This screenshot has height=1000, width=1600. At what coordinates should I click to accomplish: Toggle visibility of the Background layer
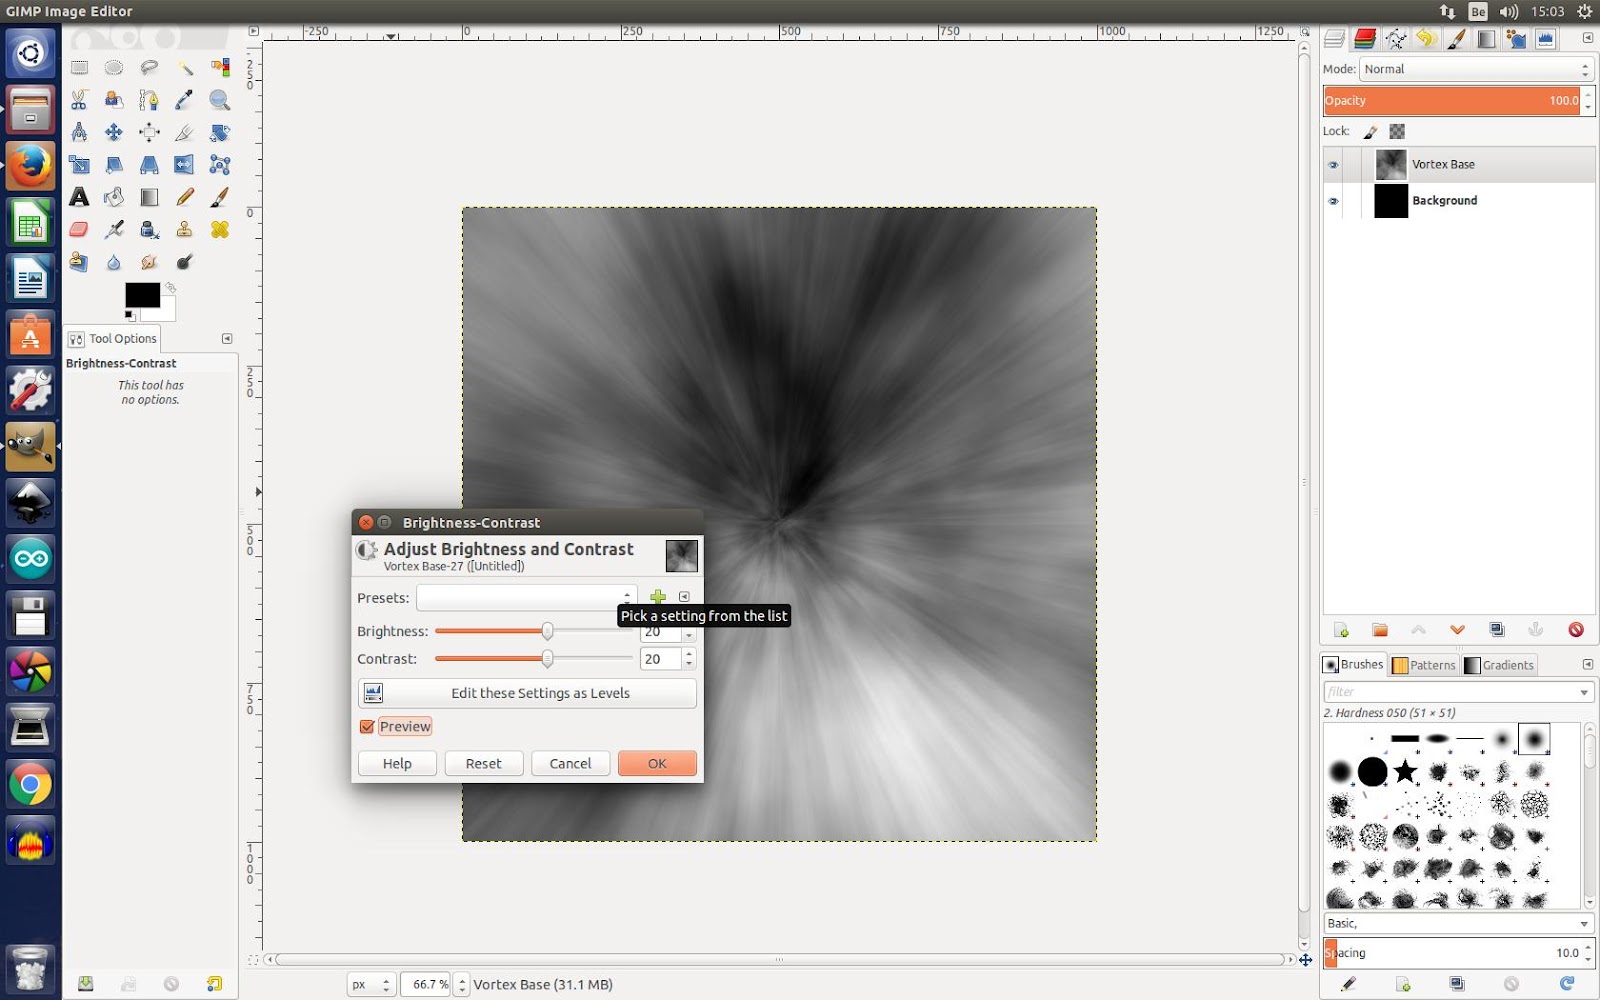[x=1333, y=201]
